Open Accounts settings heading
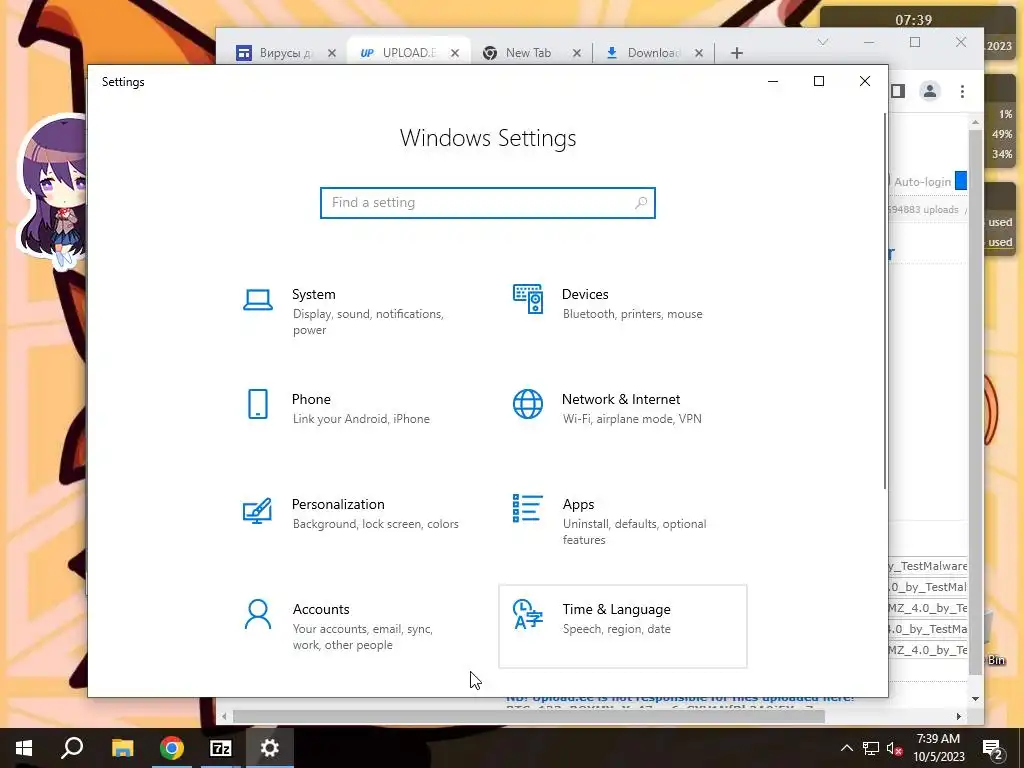 [x=321, y=609]
